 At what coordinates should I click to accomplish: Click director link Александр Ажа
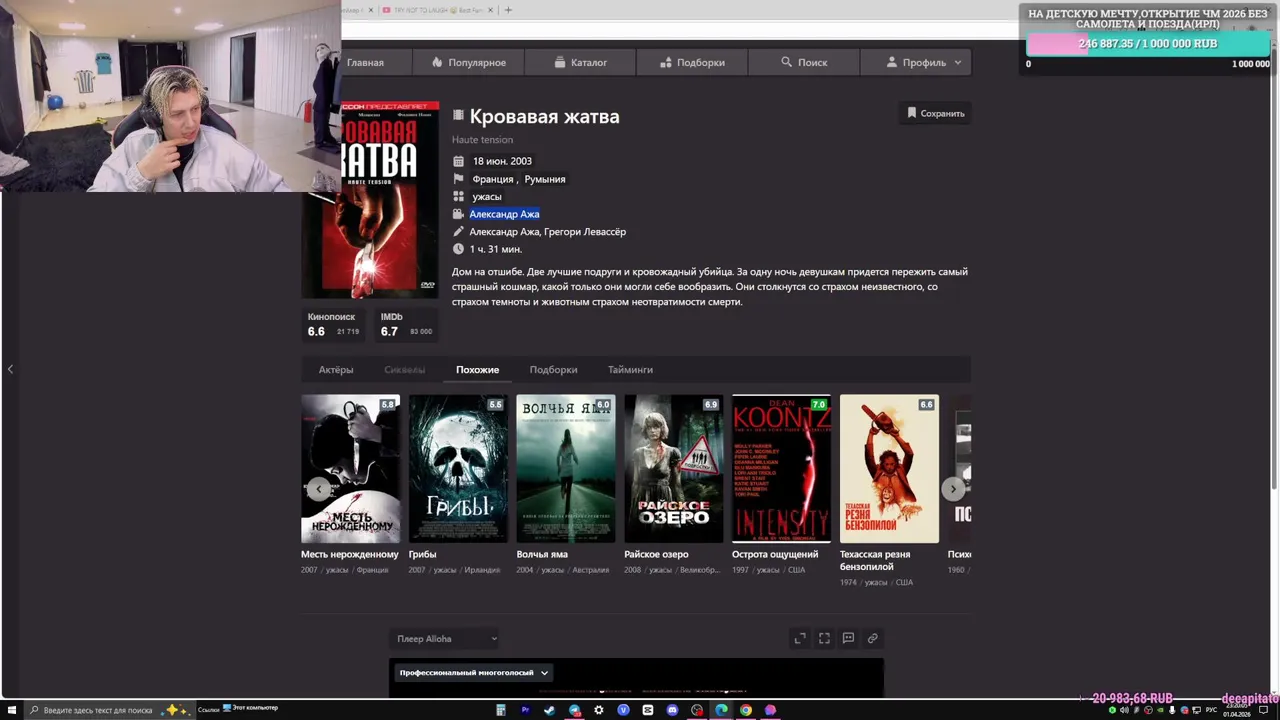[504, 214]
